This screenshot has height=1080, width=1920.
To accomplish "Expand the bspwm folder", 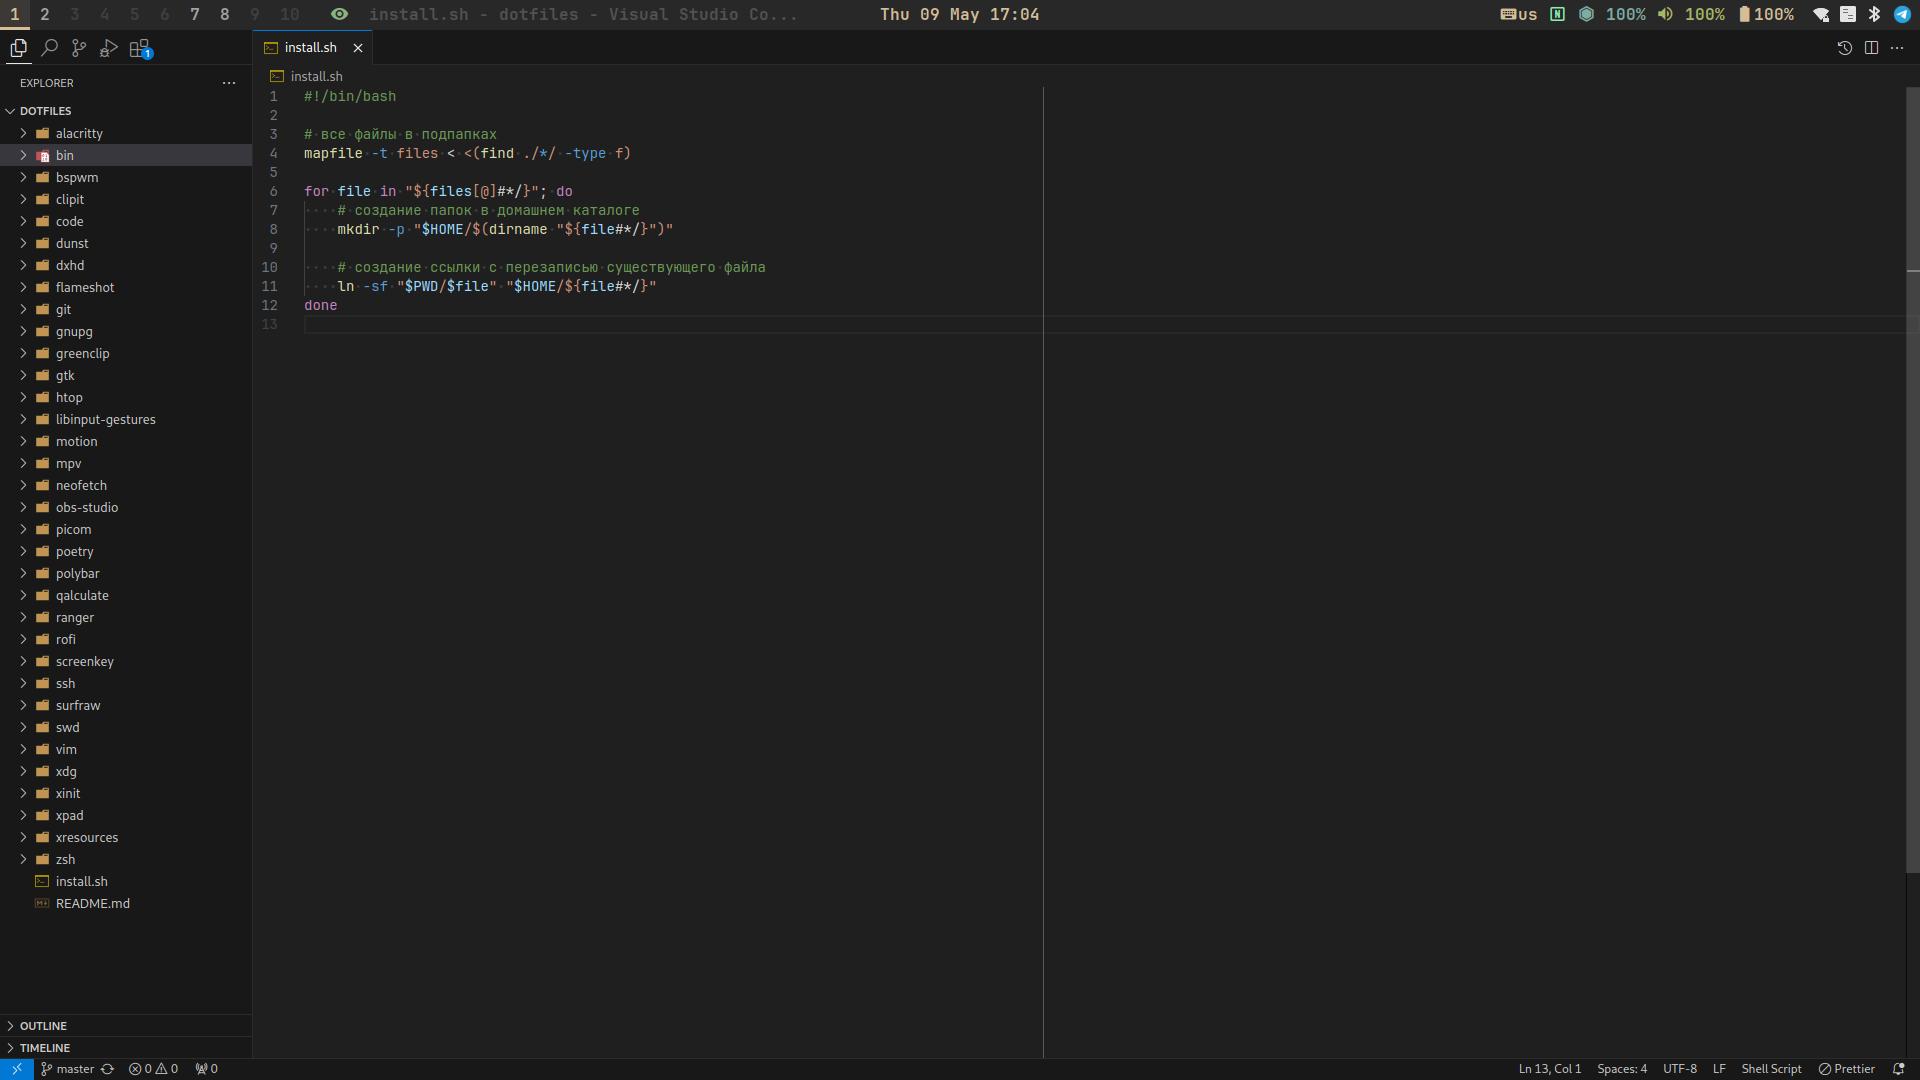I will [126, 177].
